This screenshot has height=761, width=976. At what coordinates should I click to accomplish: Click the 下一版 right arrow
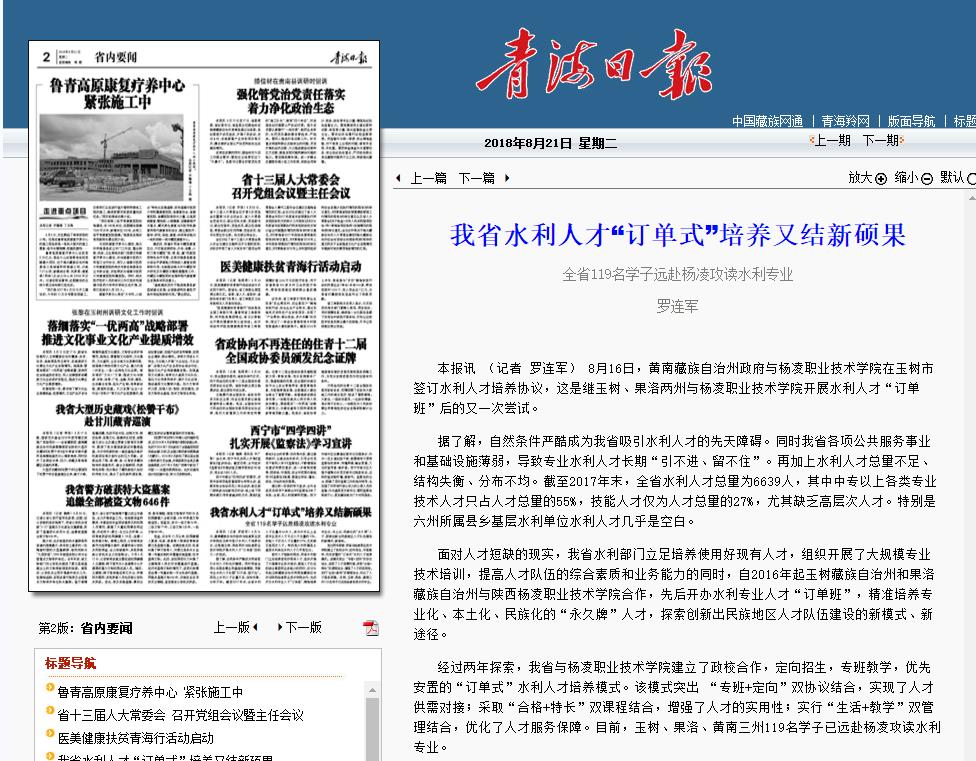coord(279,627)
